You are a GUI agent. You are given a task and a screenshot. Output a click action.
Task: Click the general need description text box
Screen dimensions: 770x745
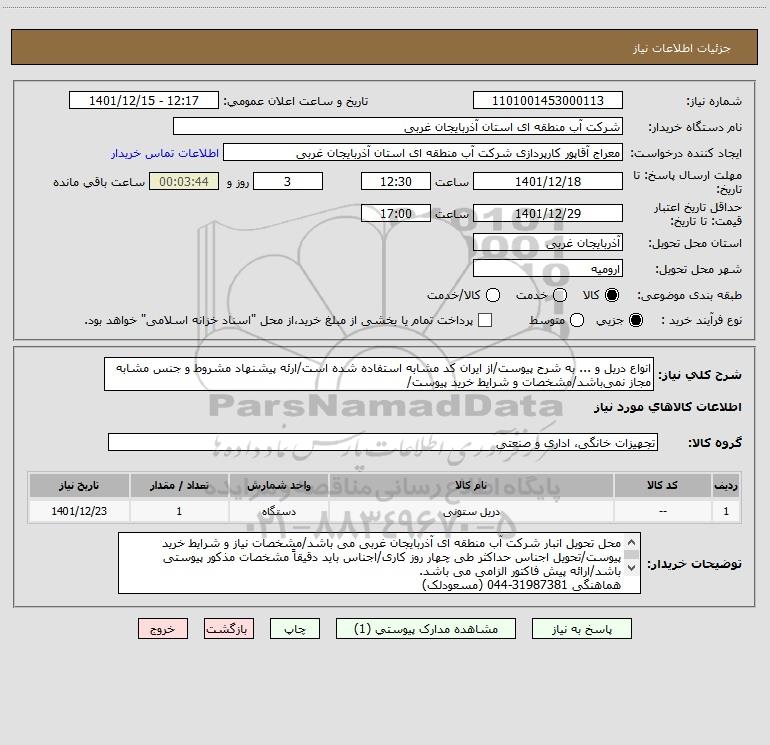click(x=379, y=374)
